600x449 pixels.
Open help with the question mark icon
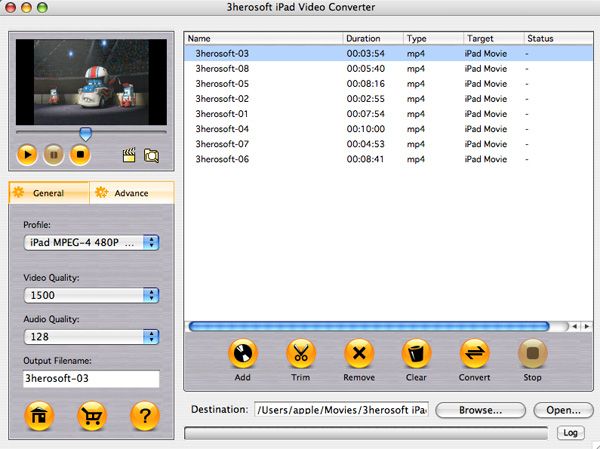(x=145, y=416)
